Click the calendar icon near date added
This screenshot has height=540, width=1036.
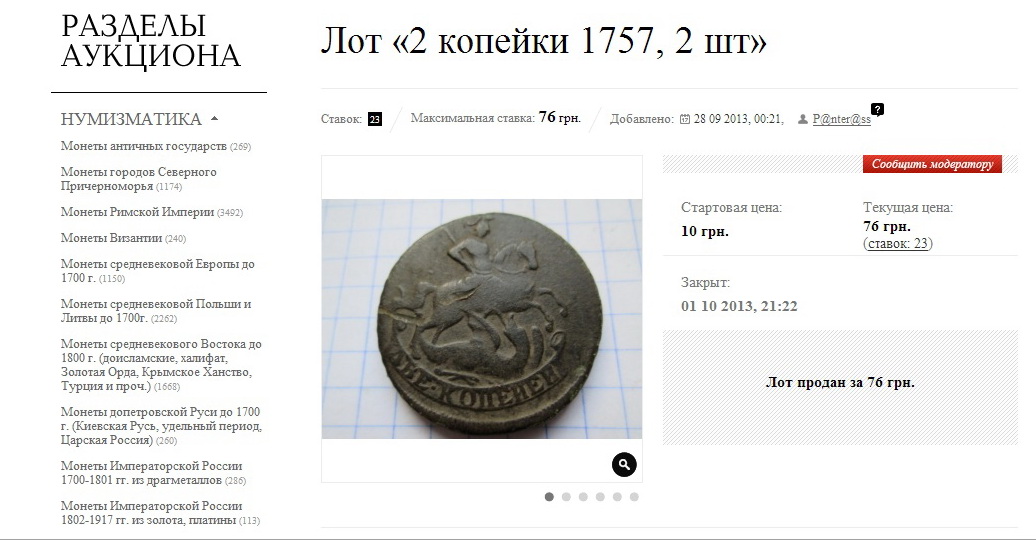pyautogui.click(x=685, y=120)
